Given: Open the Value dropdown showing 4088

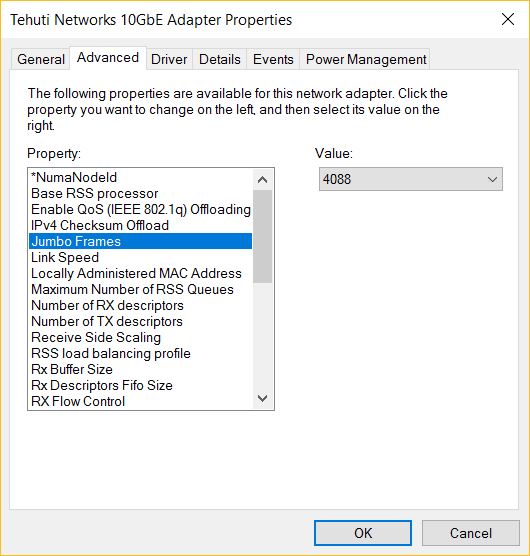Looking at the screenshot, I should pos(411,179).
